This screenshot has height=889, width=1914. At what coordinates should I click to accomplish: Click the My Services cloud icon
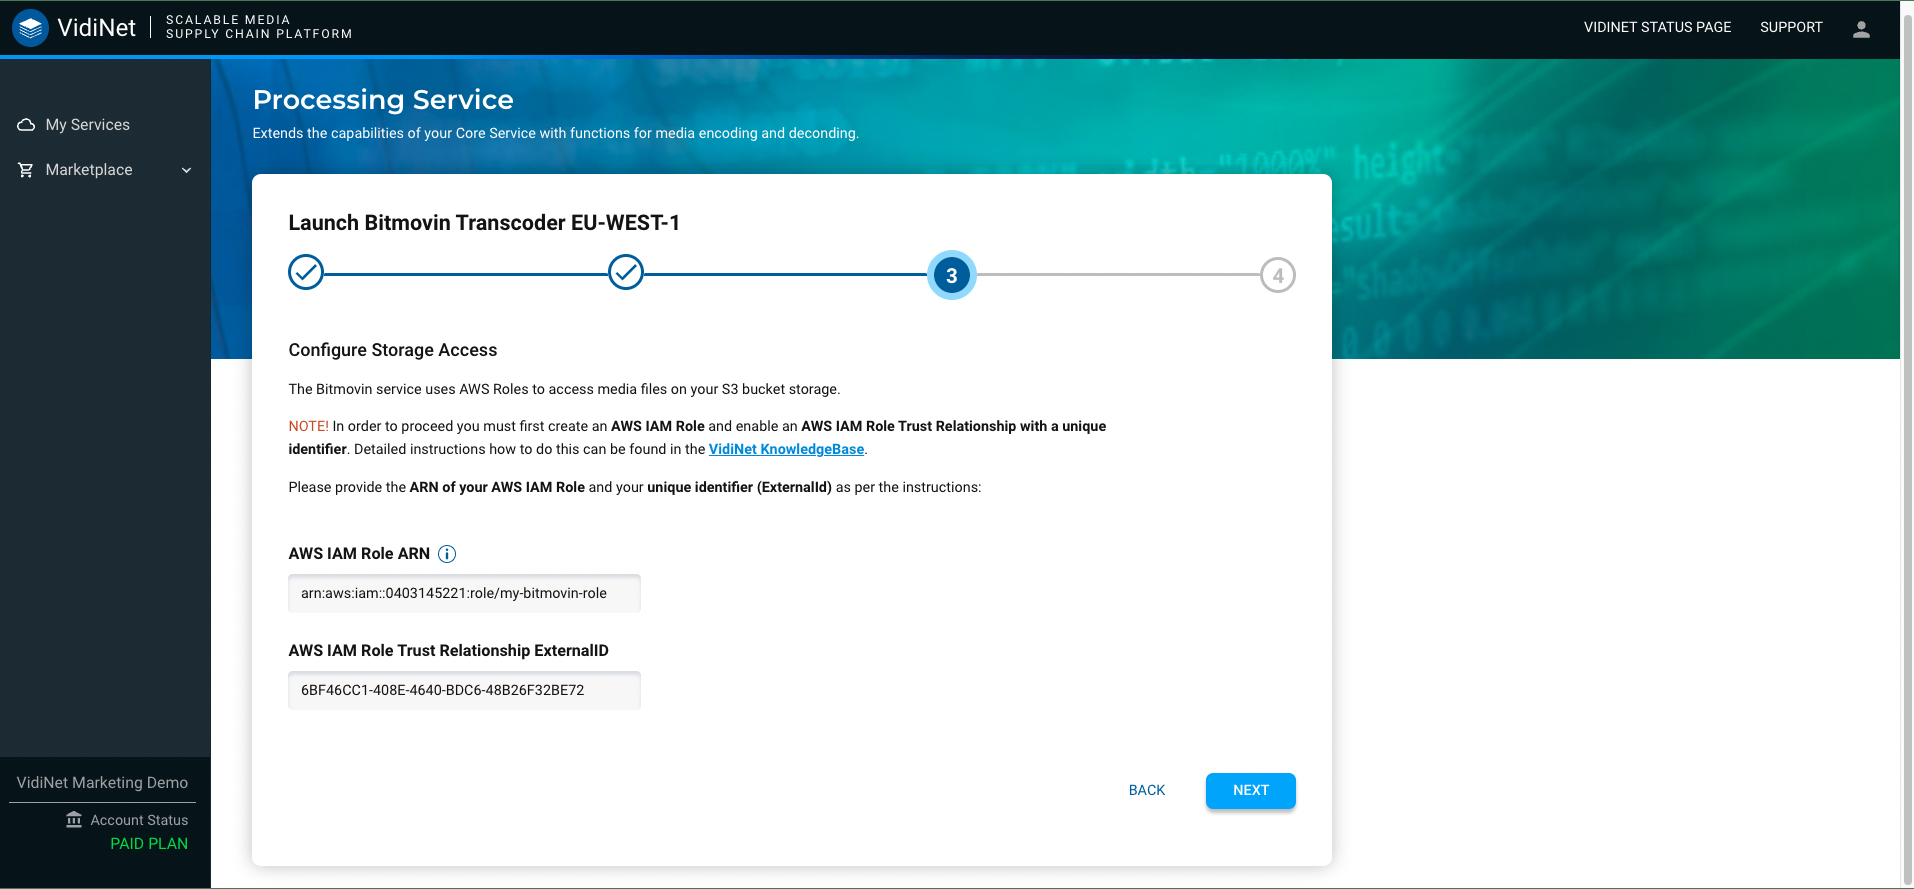coord(26,125)
